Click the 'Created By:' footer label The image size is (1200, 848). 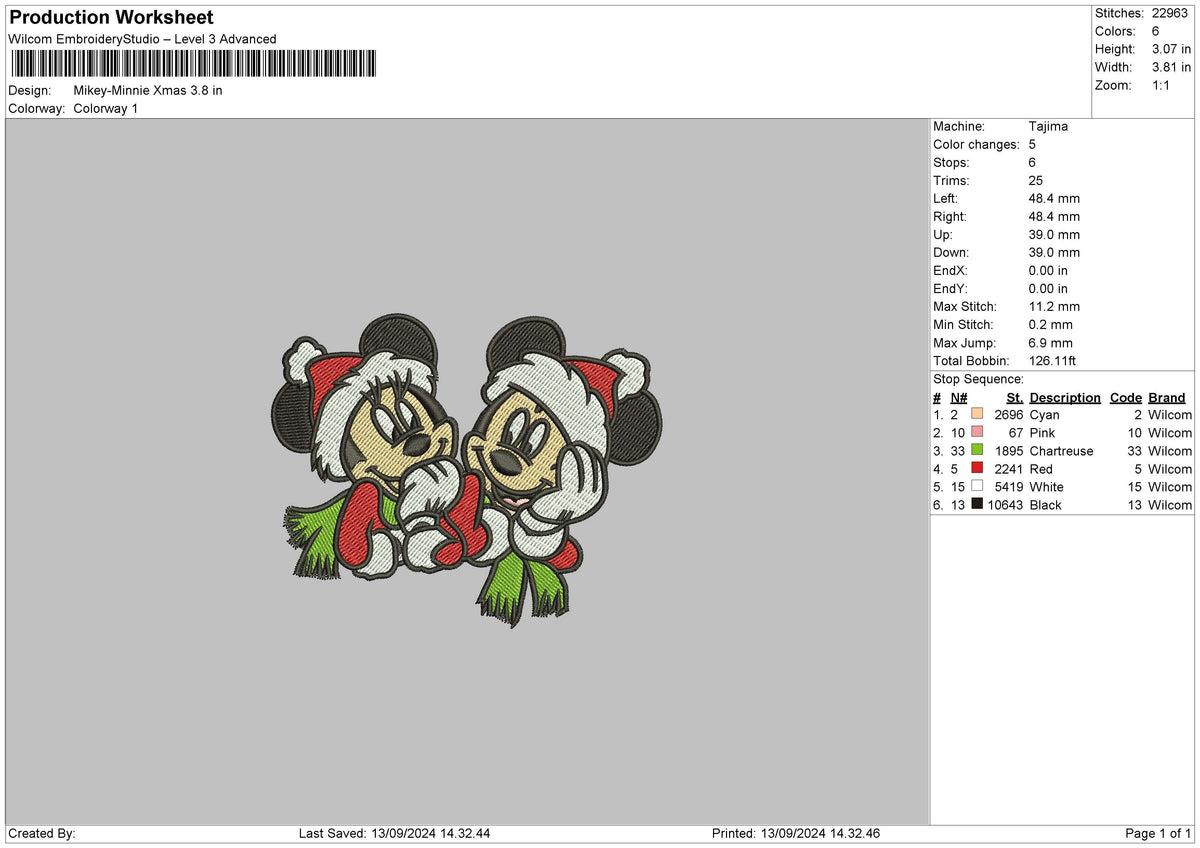41,833
